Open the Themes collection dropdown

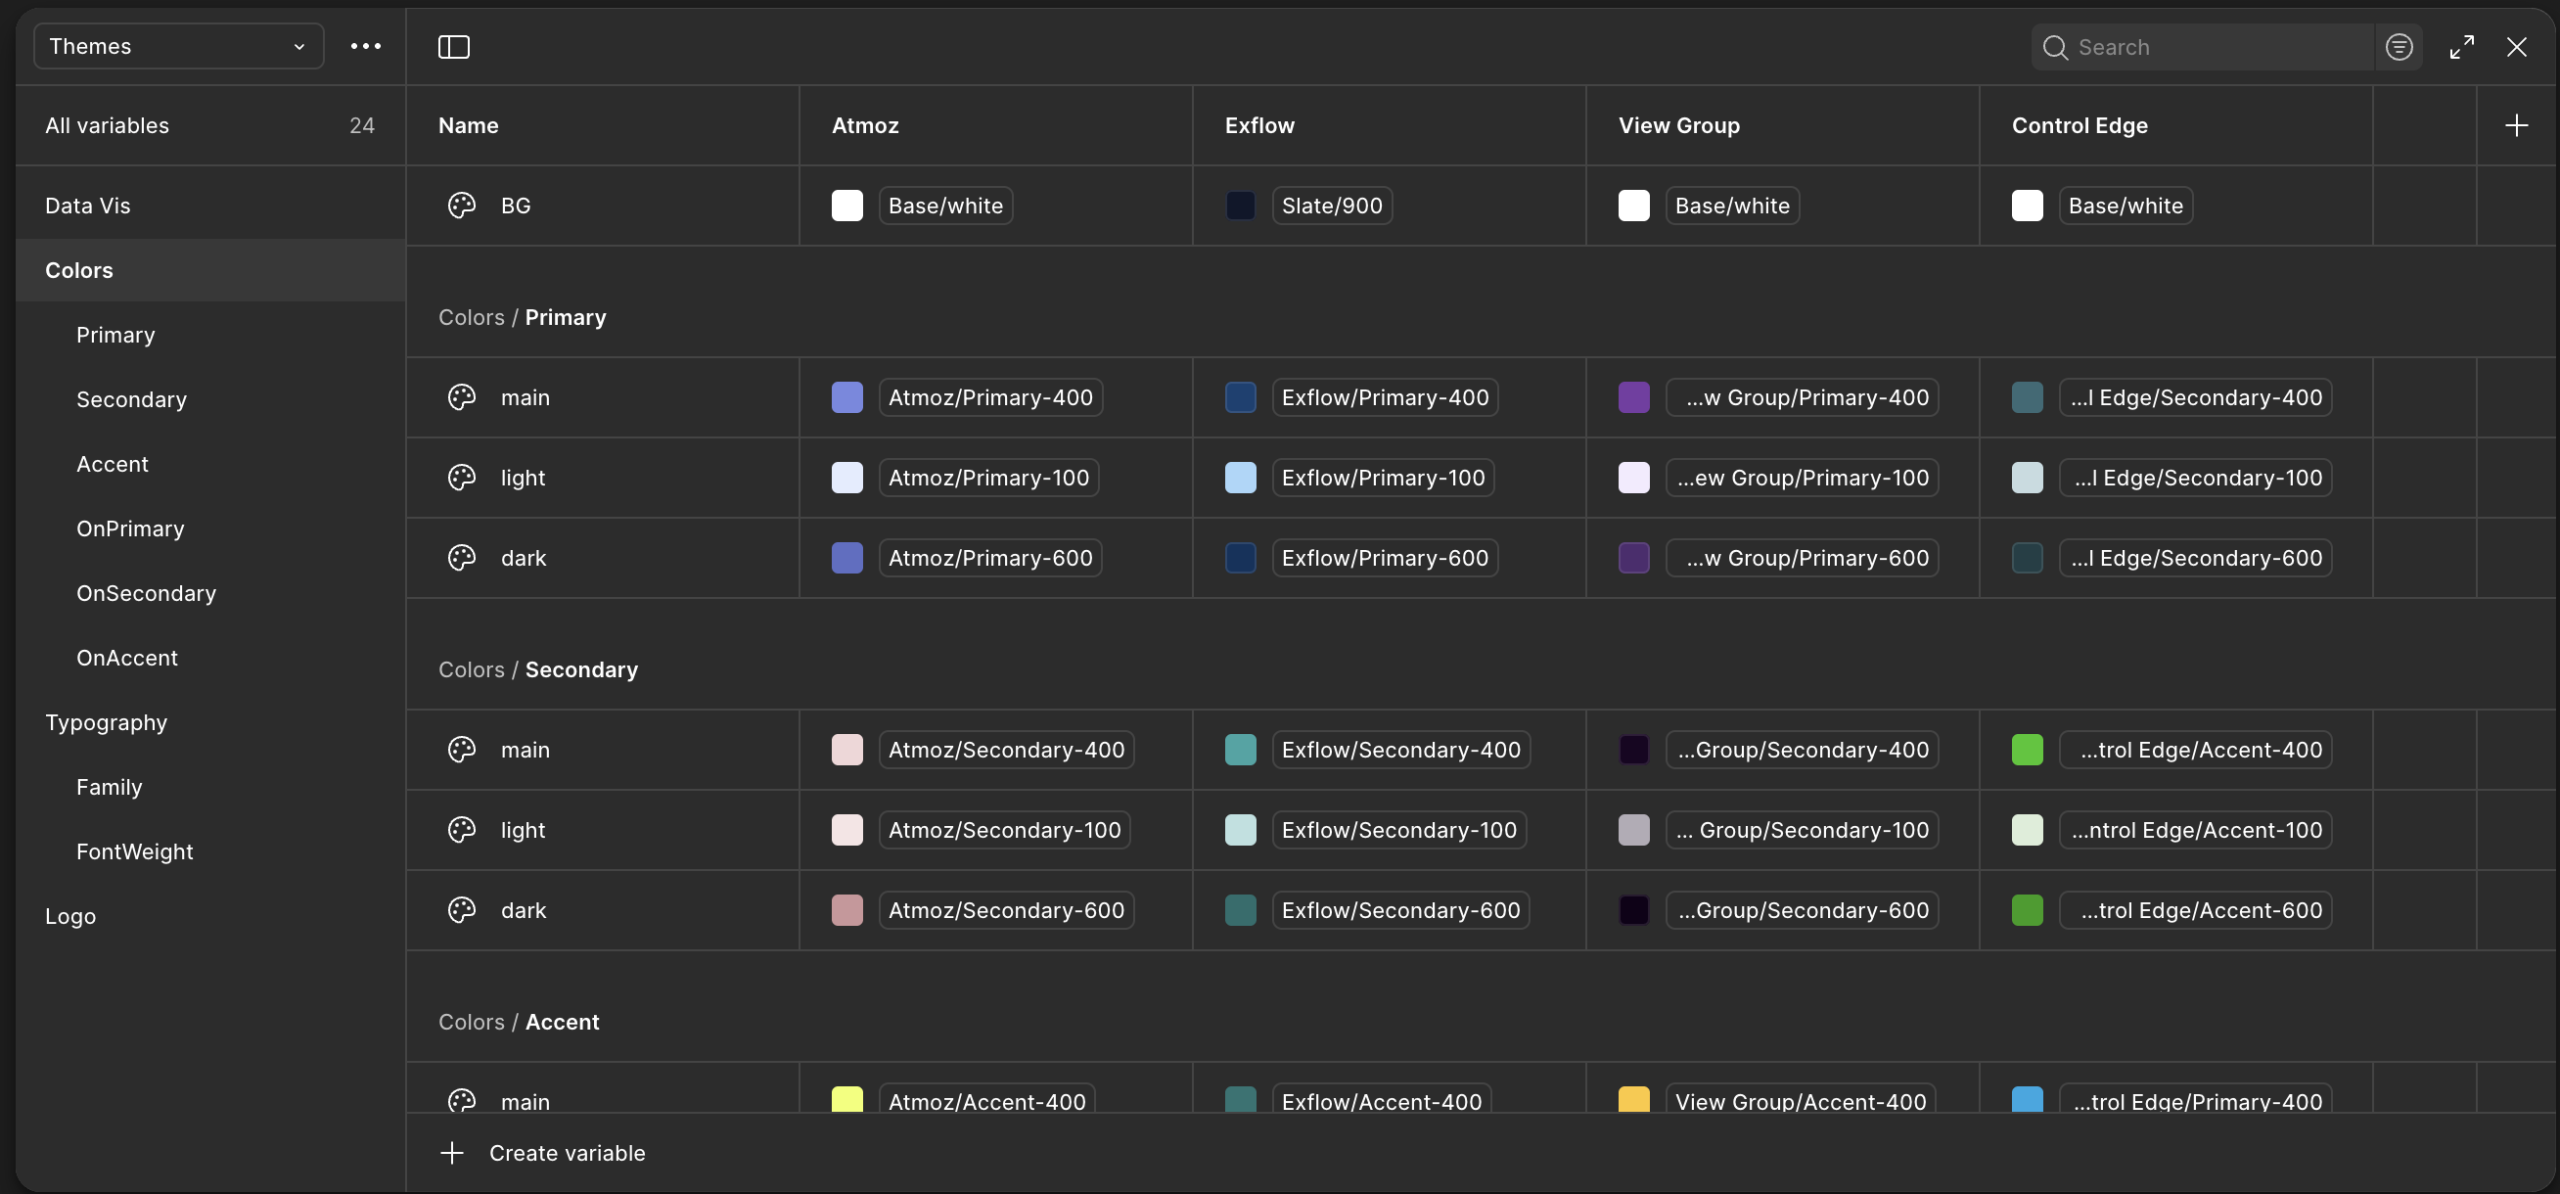pos(178,47)
